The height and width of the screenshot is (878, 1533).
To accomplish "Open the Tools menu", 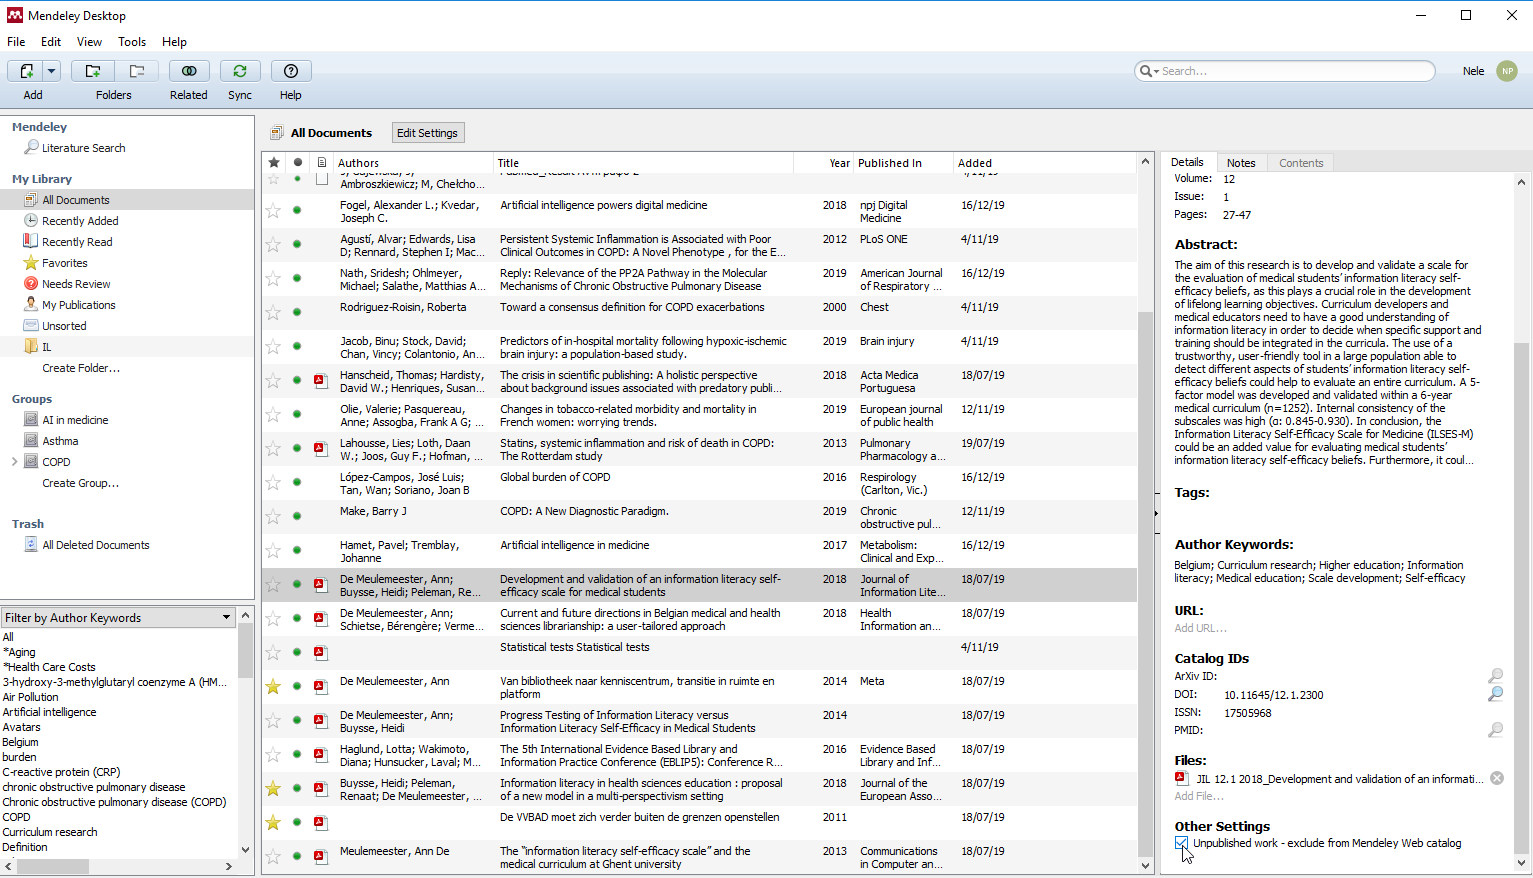I will click(132, 42).
